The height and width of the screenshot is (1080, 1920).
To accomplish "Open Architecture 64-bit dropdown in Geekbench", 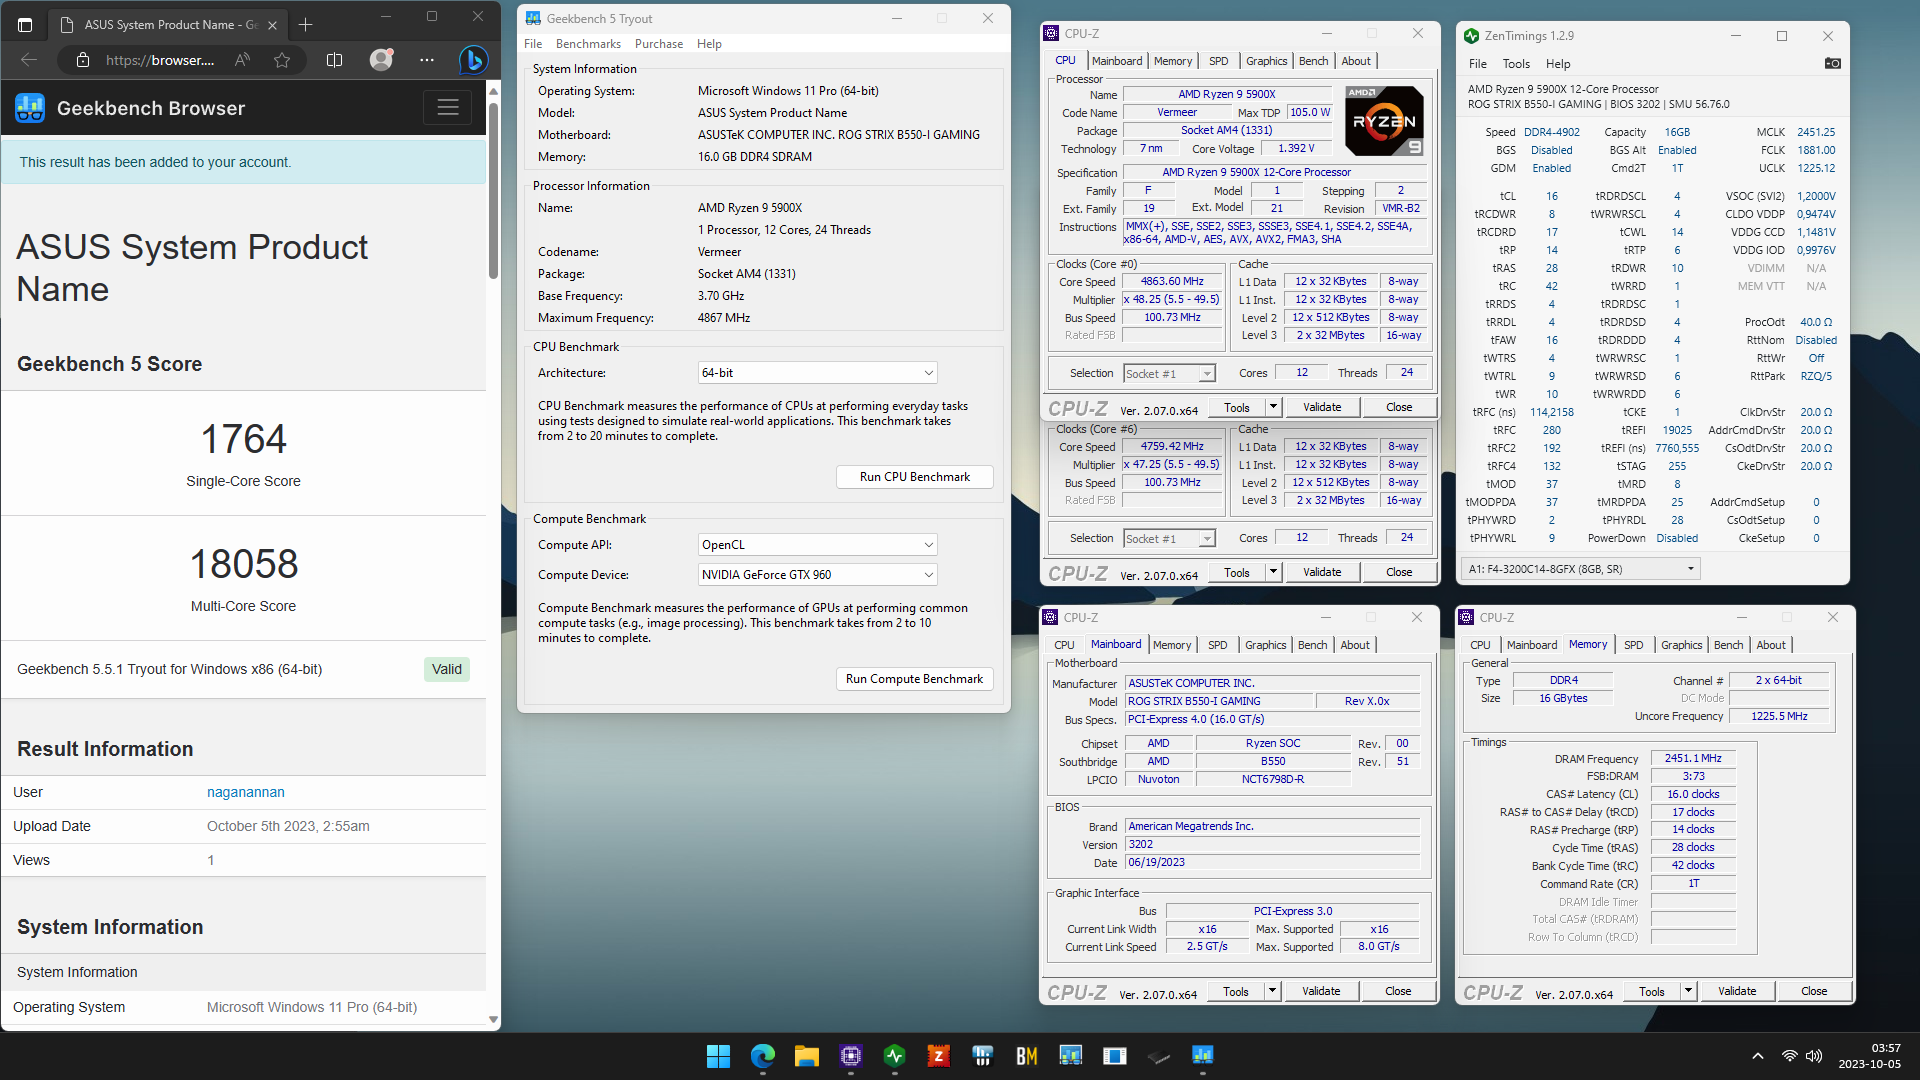I will (x=817, y=373).
